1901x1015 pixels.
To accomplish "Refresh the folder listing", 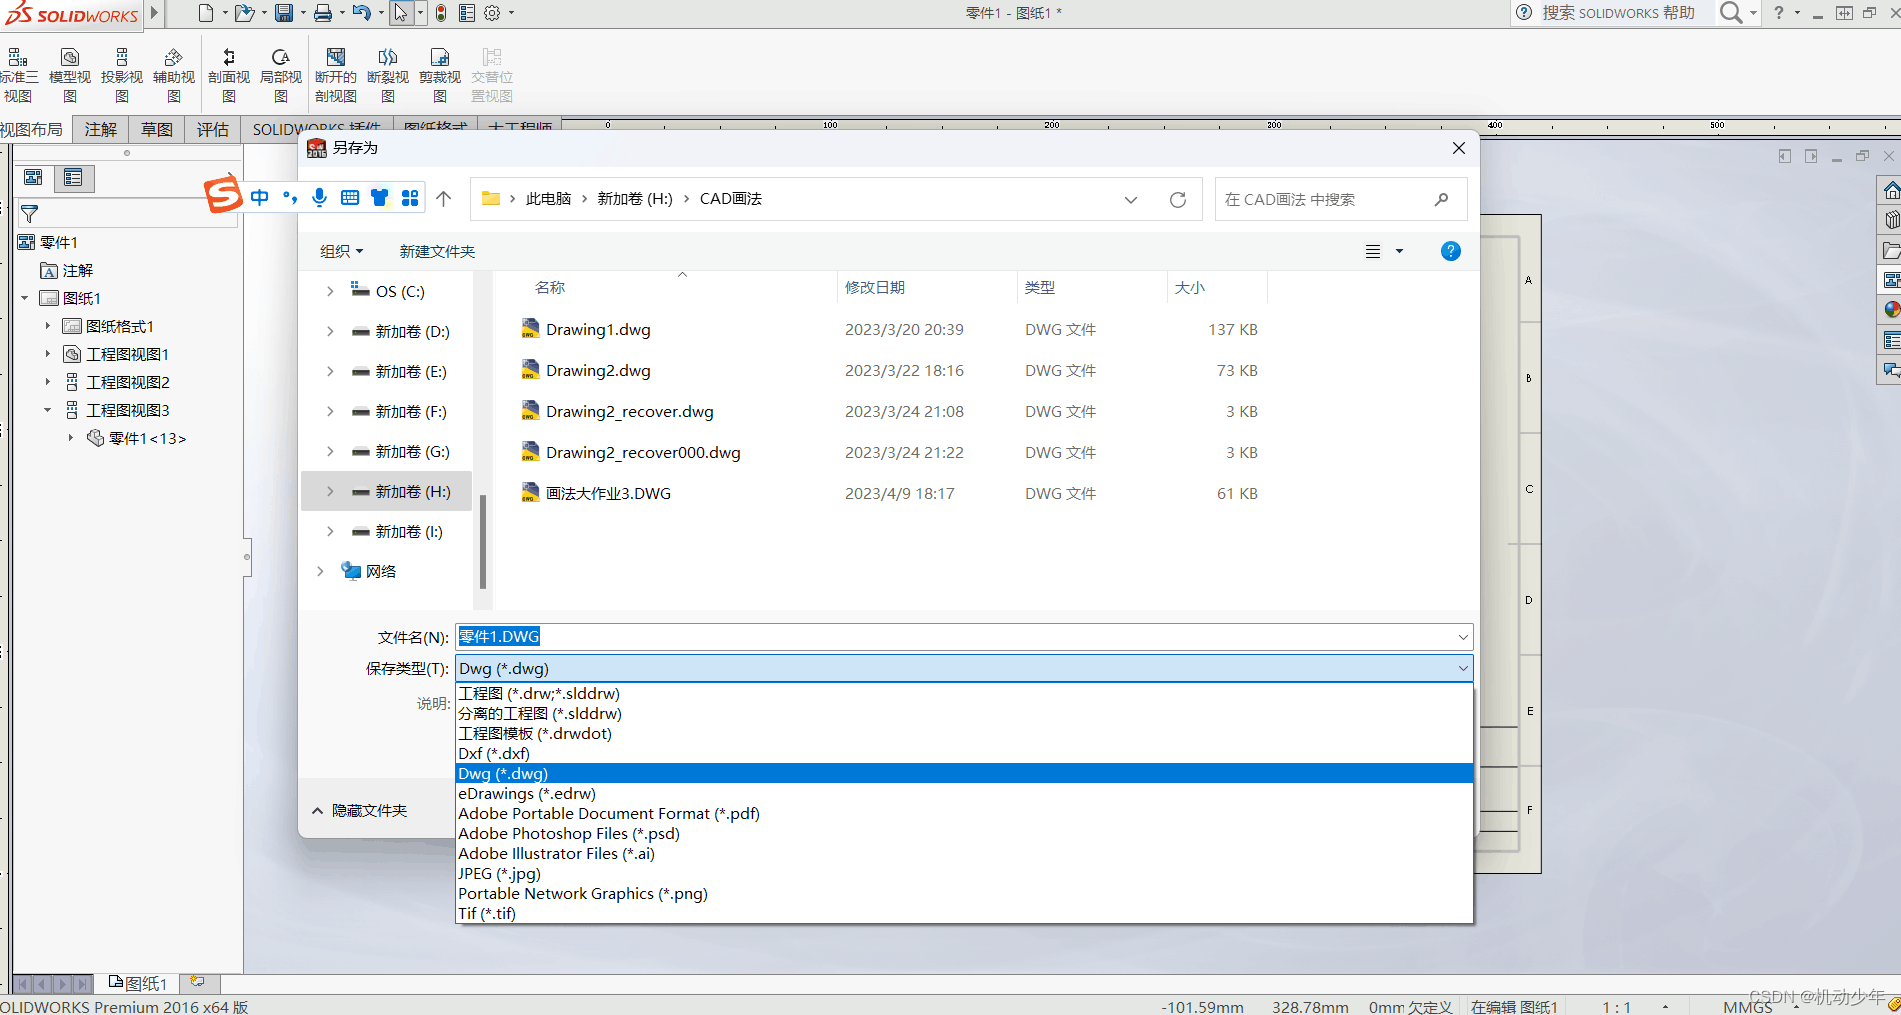I will coord(1178,199).
